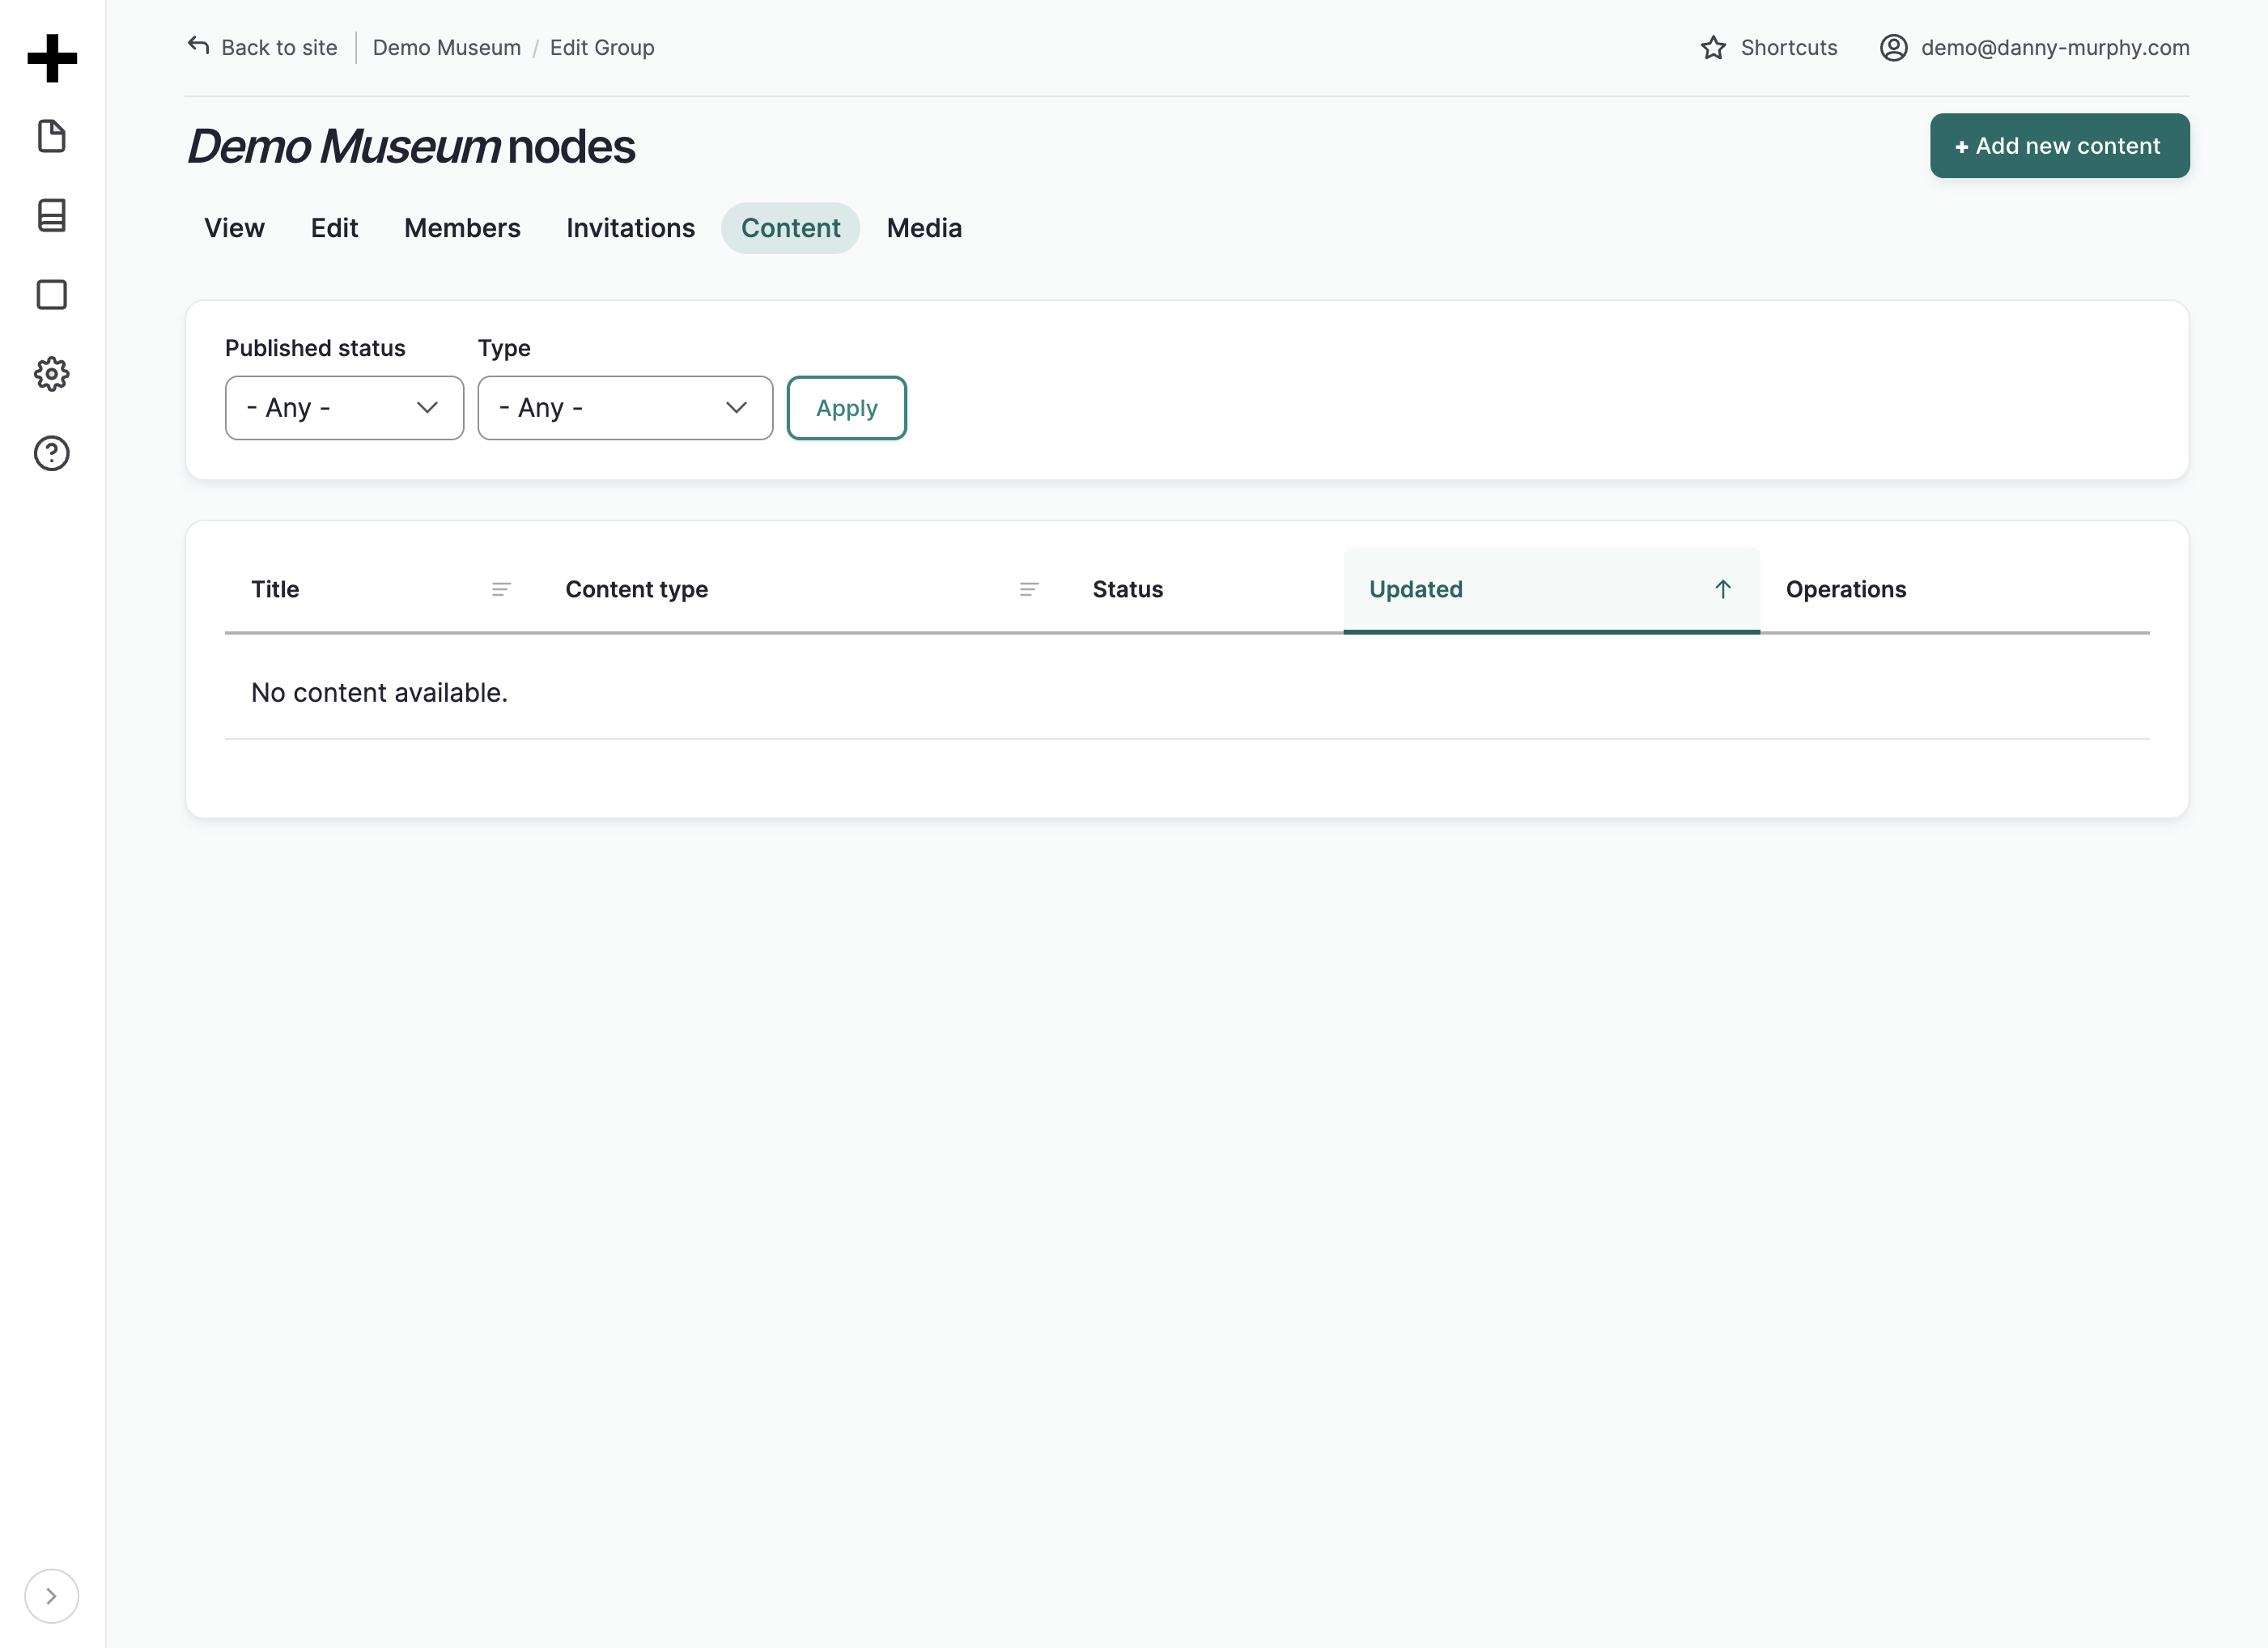The width and height of the screenshot is (2268, 1648).
Task: Click the Back to site arrow icon
Action: click(x=199, y=46)
